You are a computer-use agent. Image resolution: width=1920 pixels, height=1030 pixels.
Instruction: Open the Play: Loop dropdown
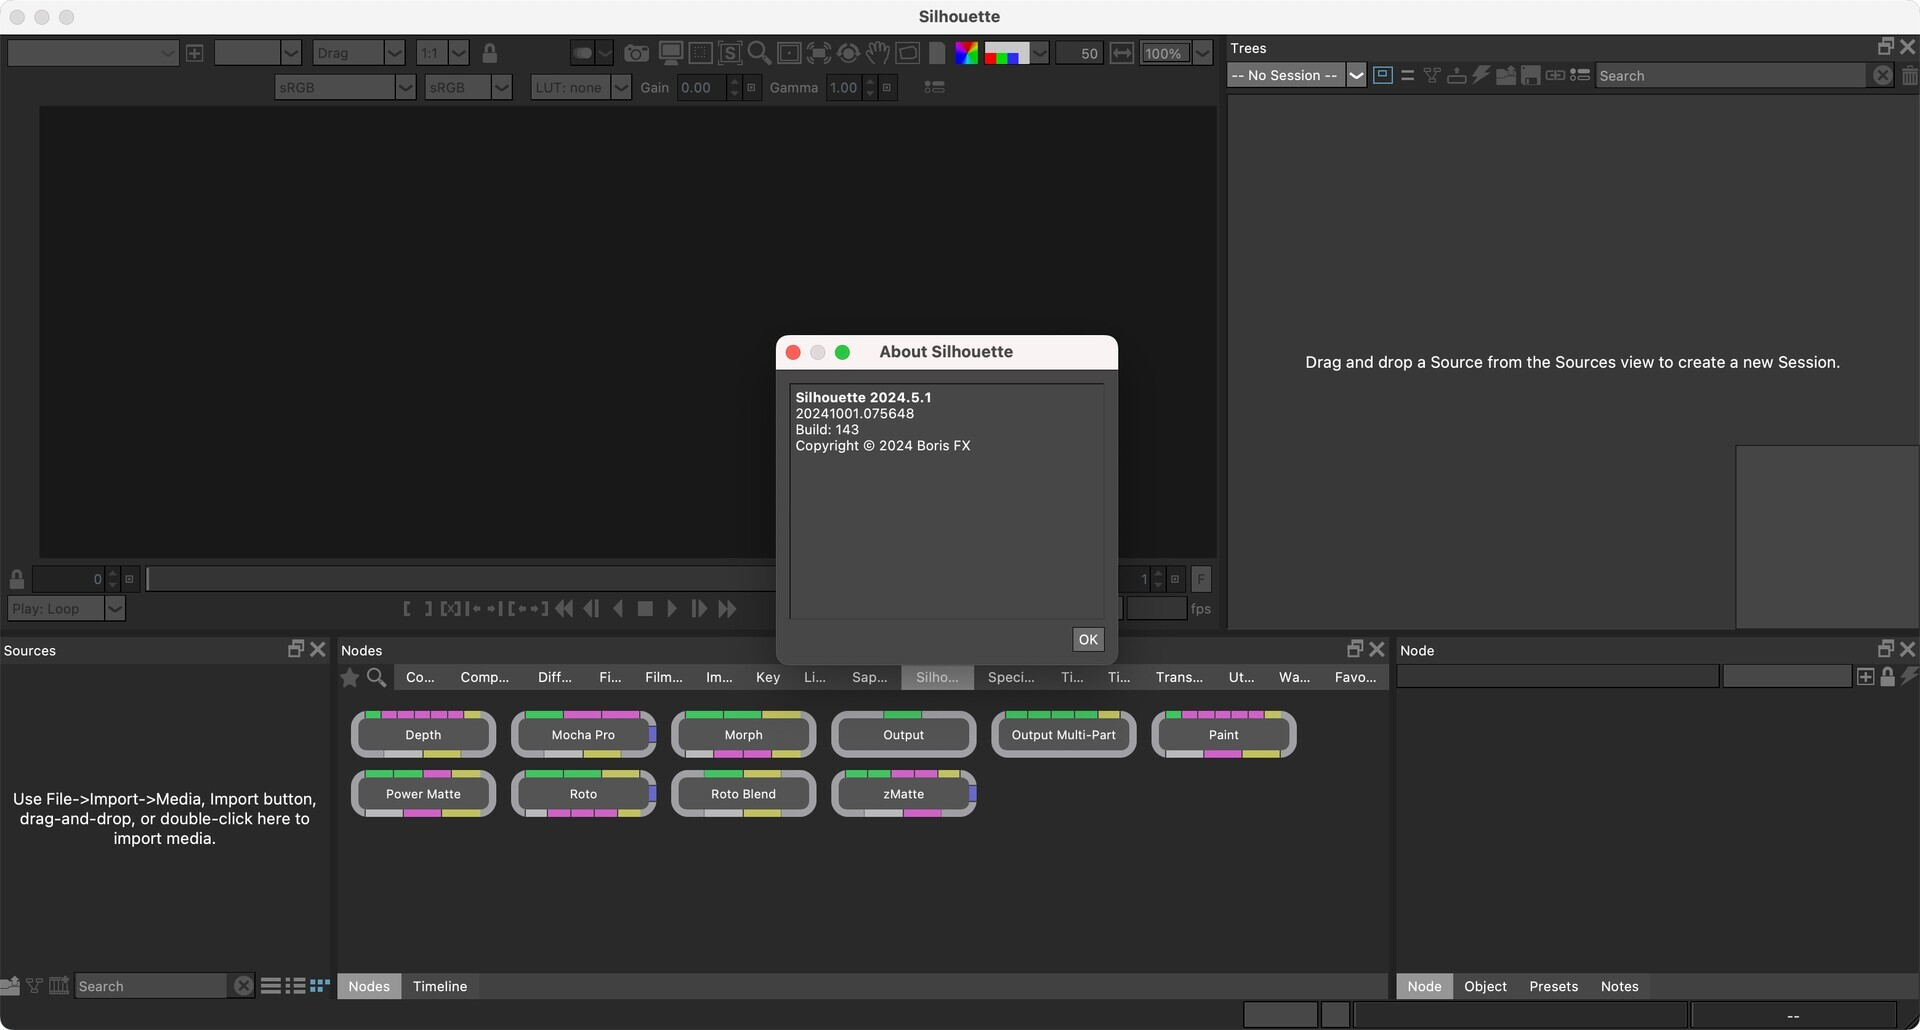[x=66, y=608]
